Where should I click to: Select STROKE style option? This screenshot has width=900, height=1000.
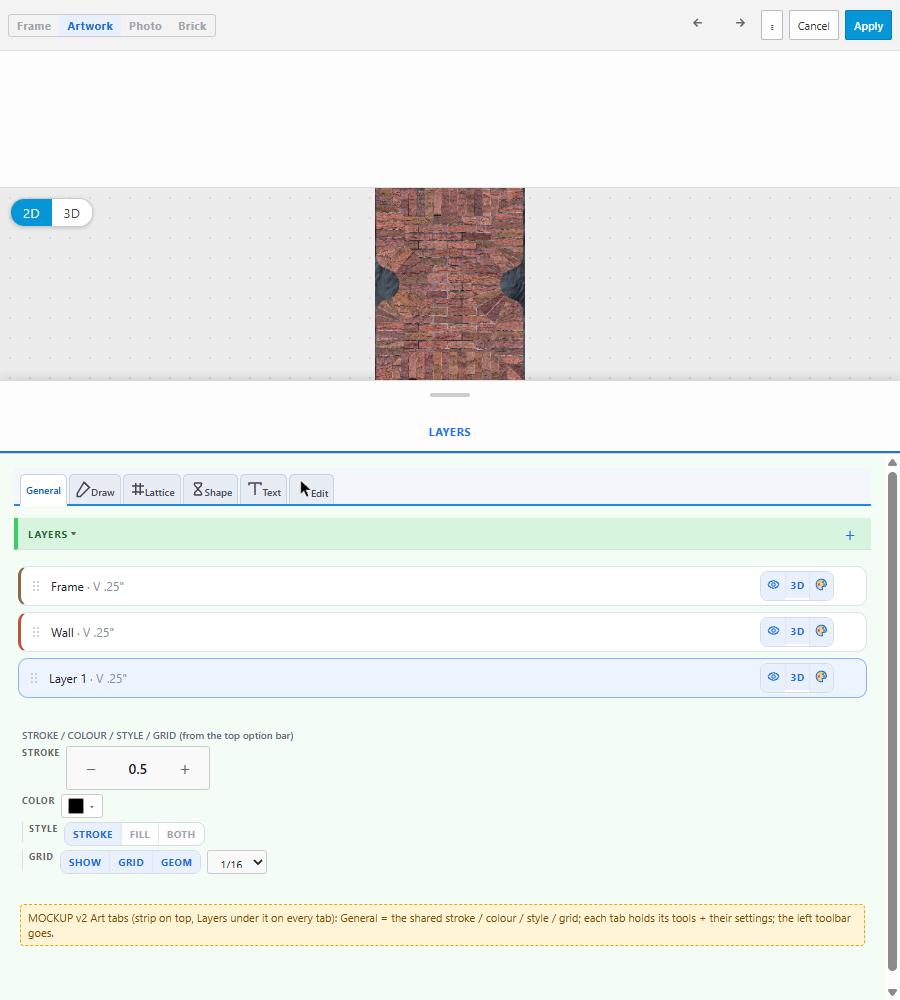point(92,834)
